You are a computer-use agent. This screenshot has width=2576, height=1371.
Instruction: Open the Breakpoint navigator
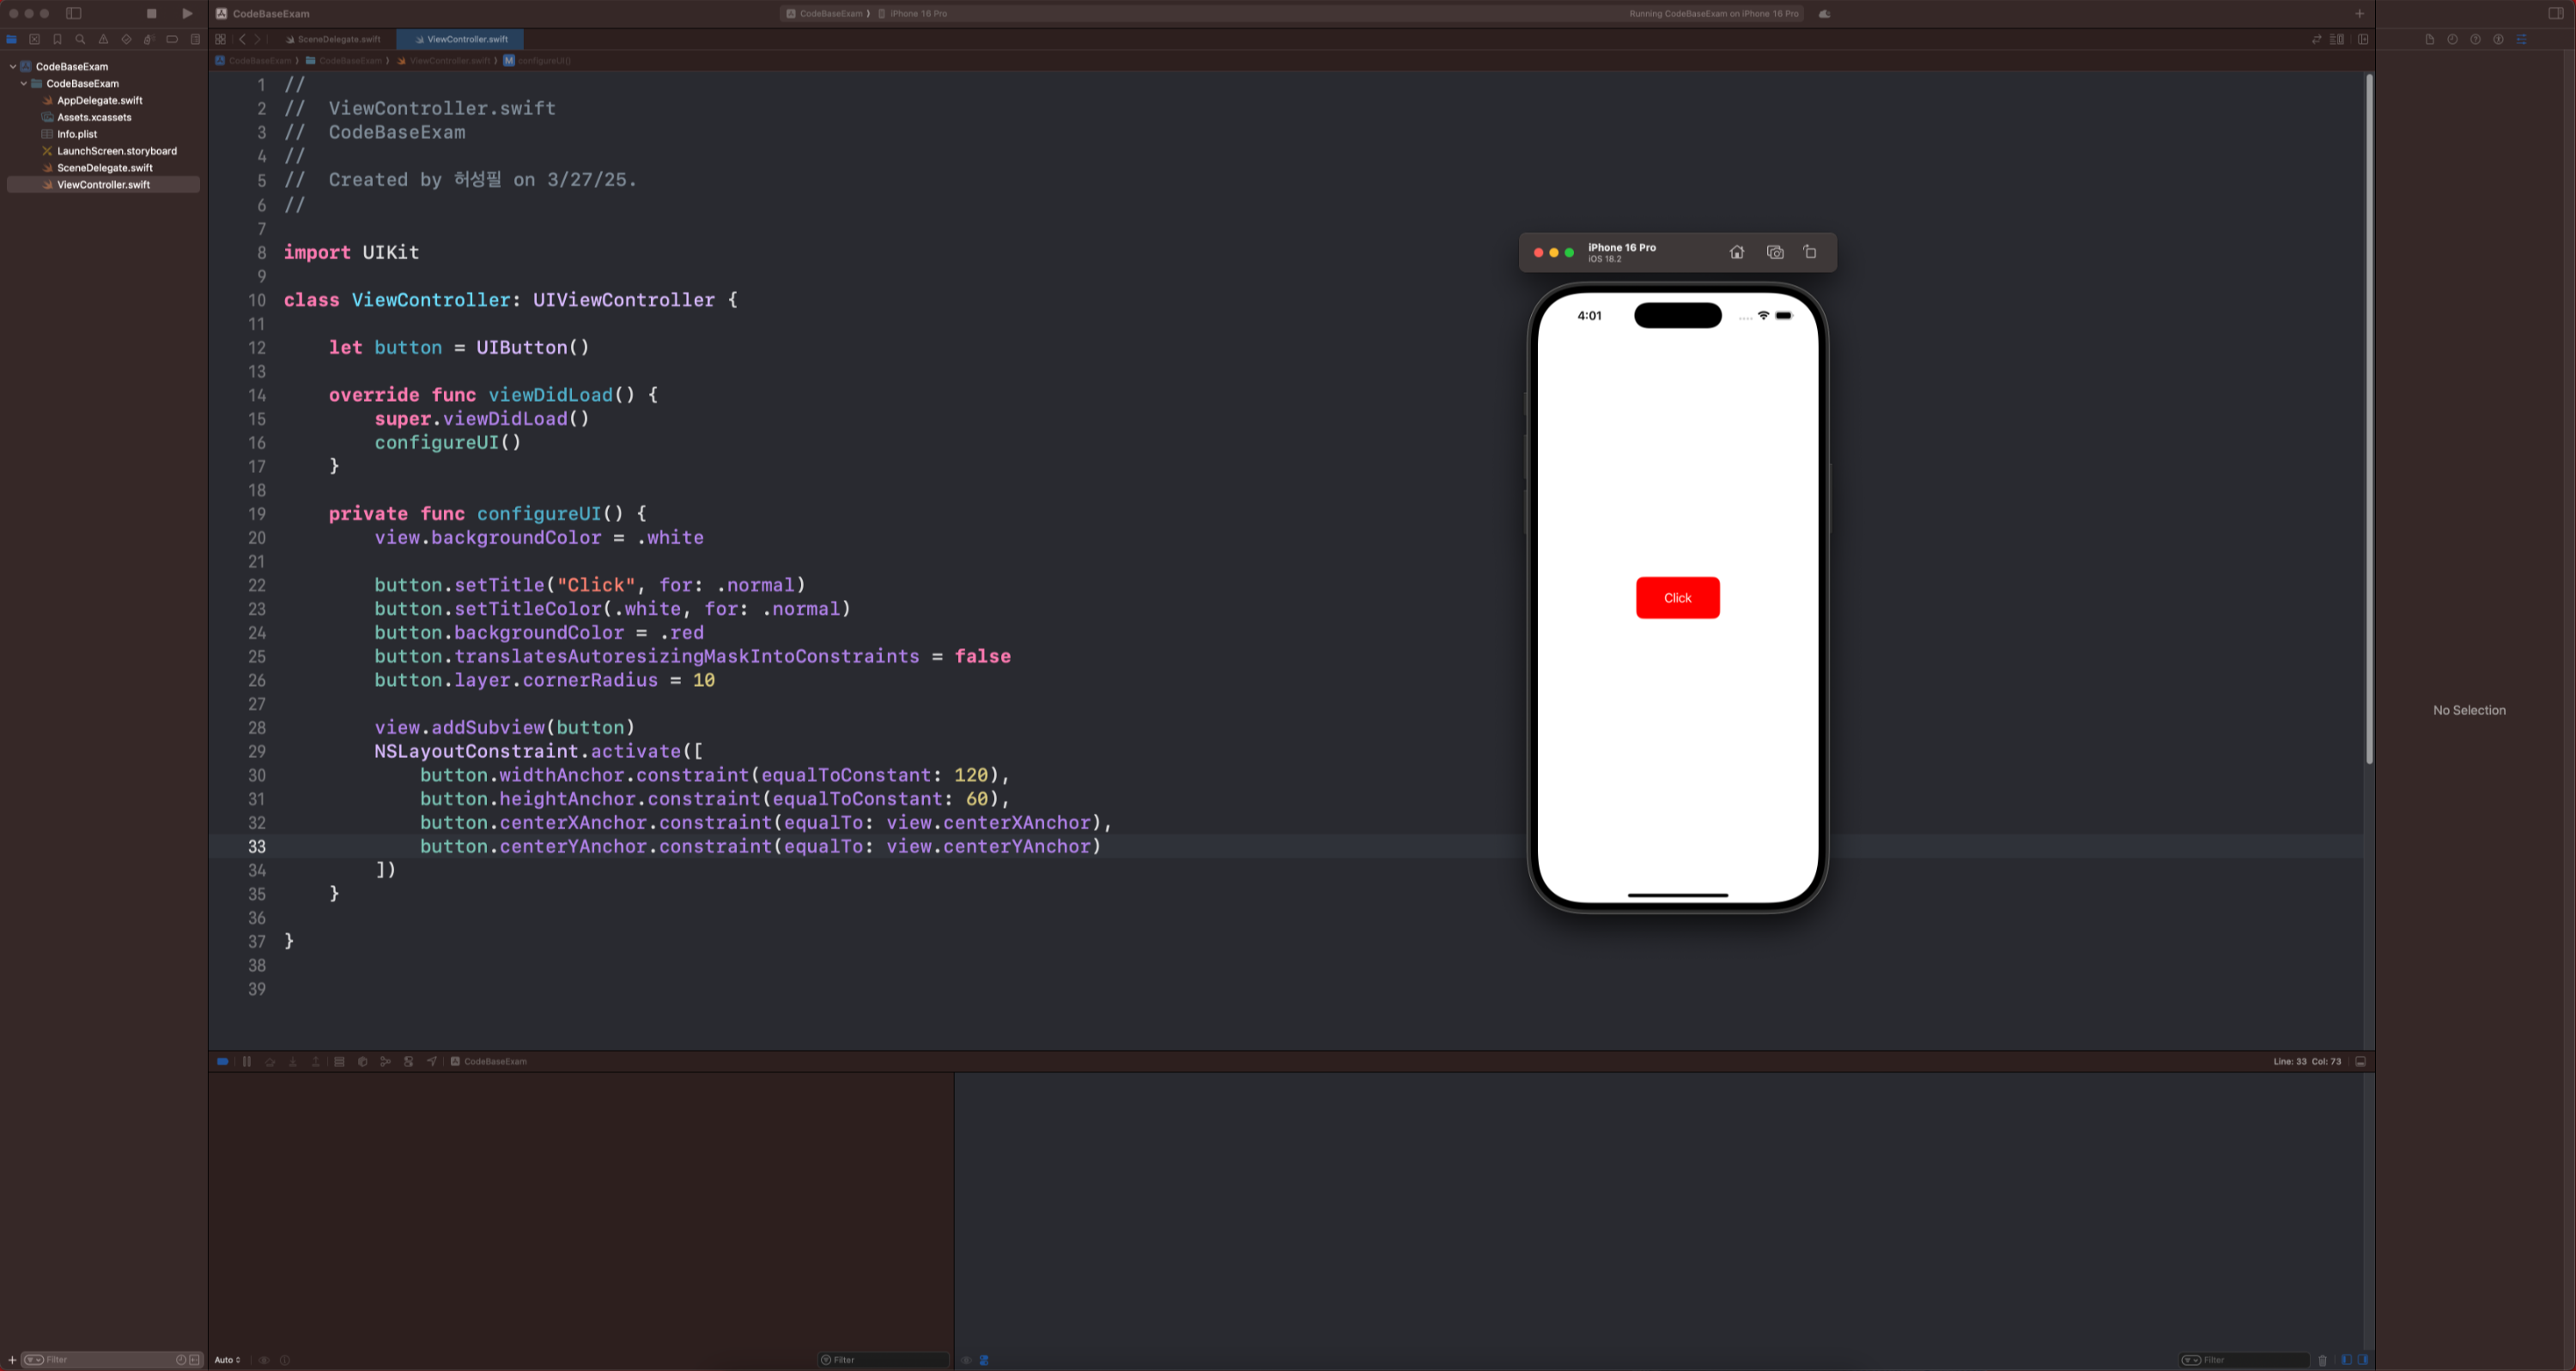coord(172,40)
